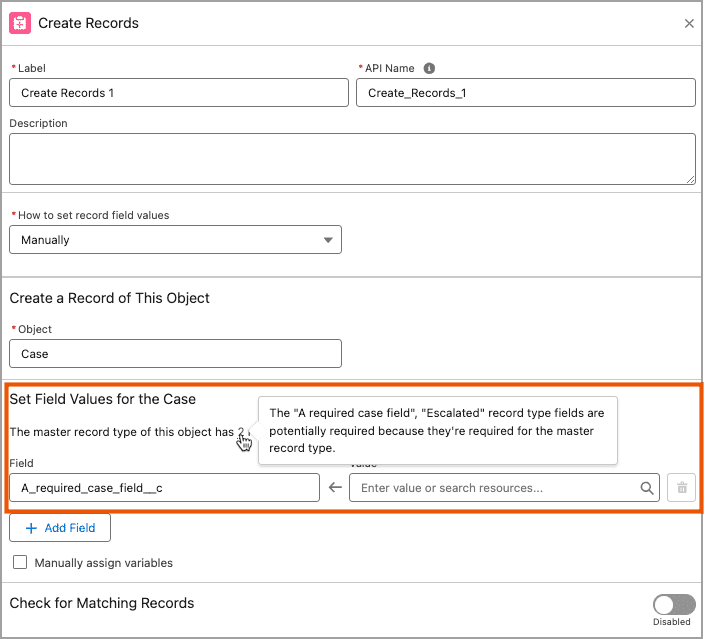
Task: Click the Set Field Values for the Case heading
Action: [x=103, y=398]
